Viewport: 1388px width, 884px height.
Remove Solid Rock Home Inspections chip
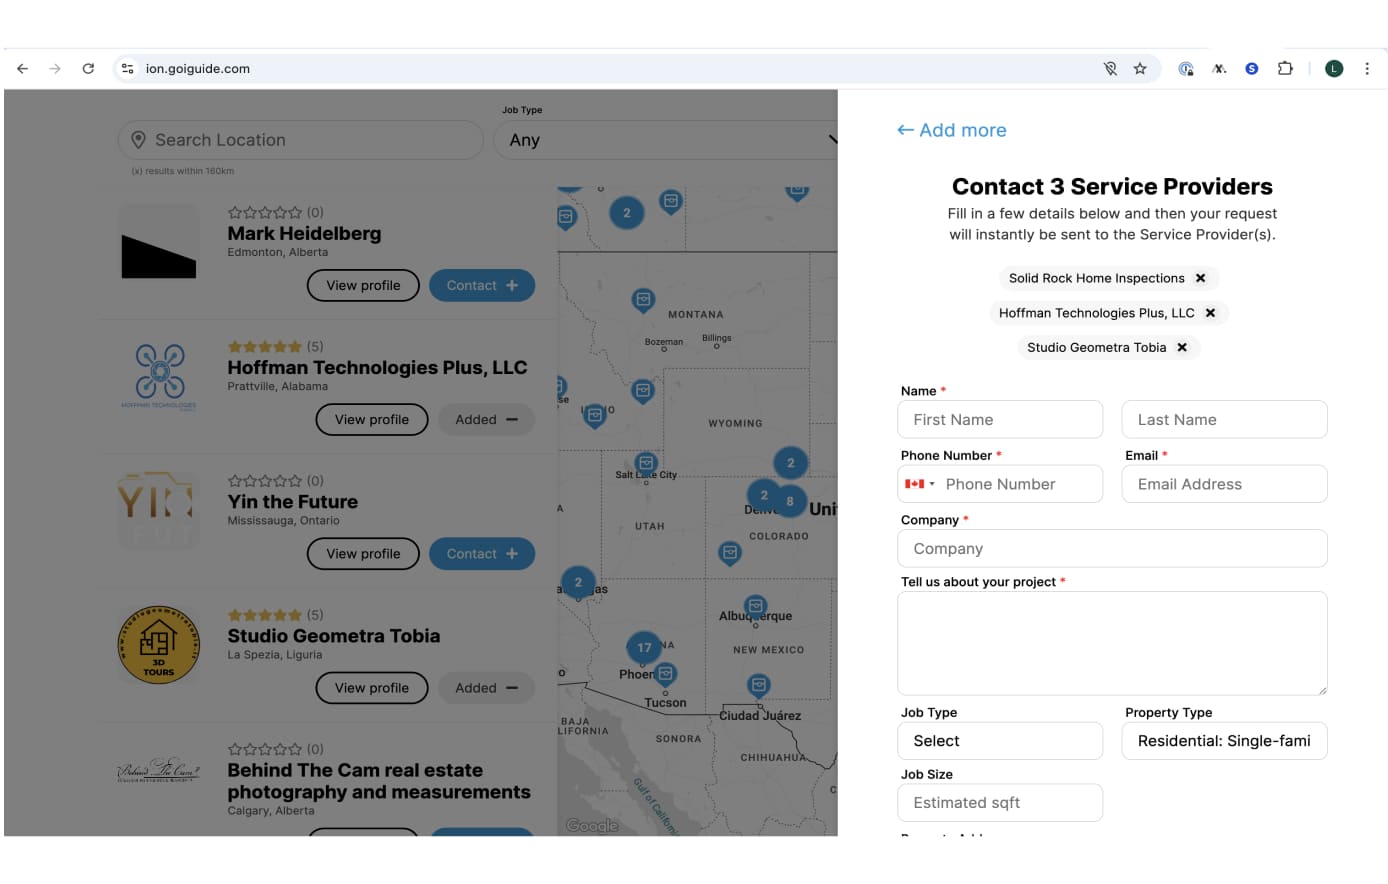tap(1200, 278)
